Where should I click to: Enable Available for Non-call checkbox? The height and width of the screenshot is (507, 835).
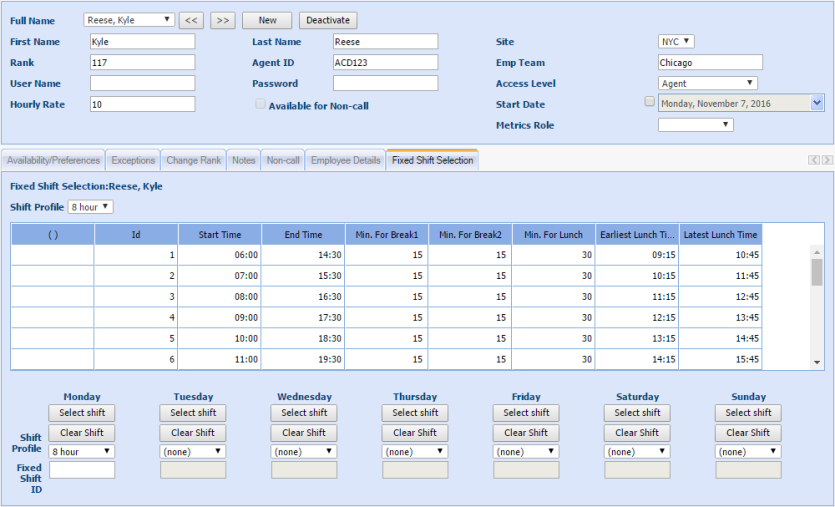point(260,105)
